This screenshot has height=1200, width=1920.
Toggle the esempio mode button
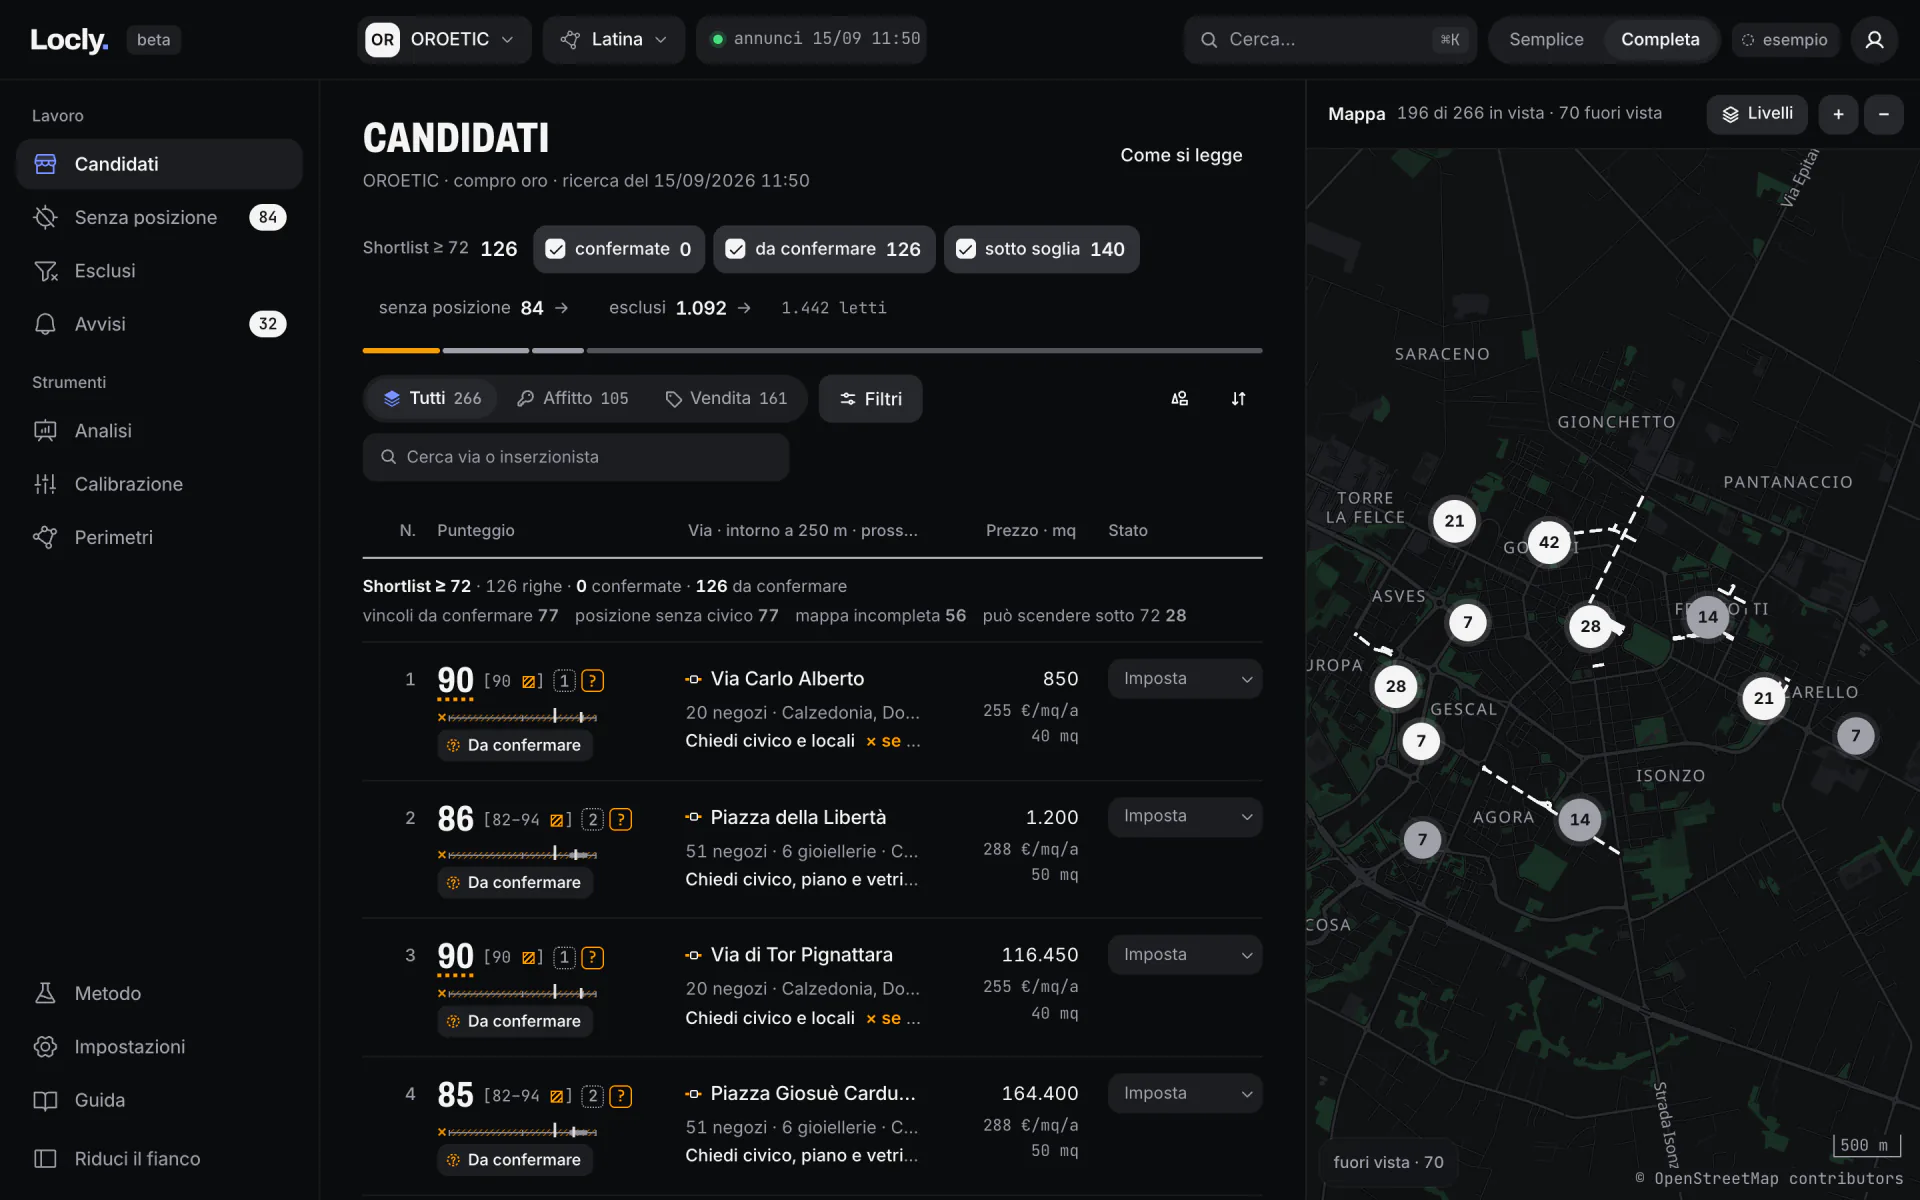[1785, 40]
